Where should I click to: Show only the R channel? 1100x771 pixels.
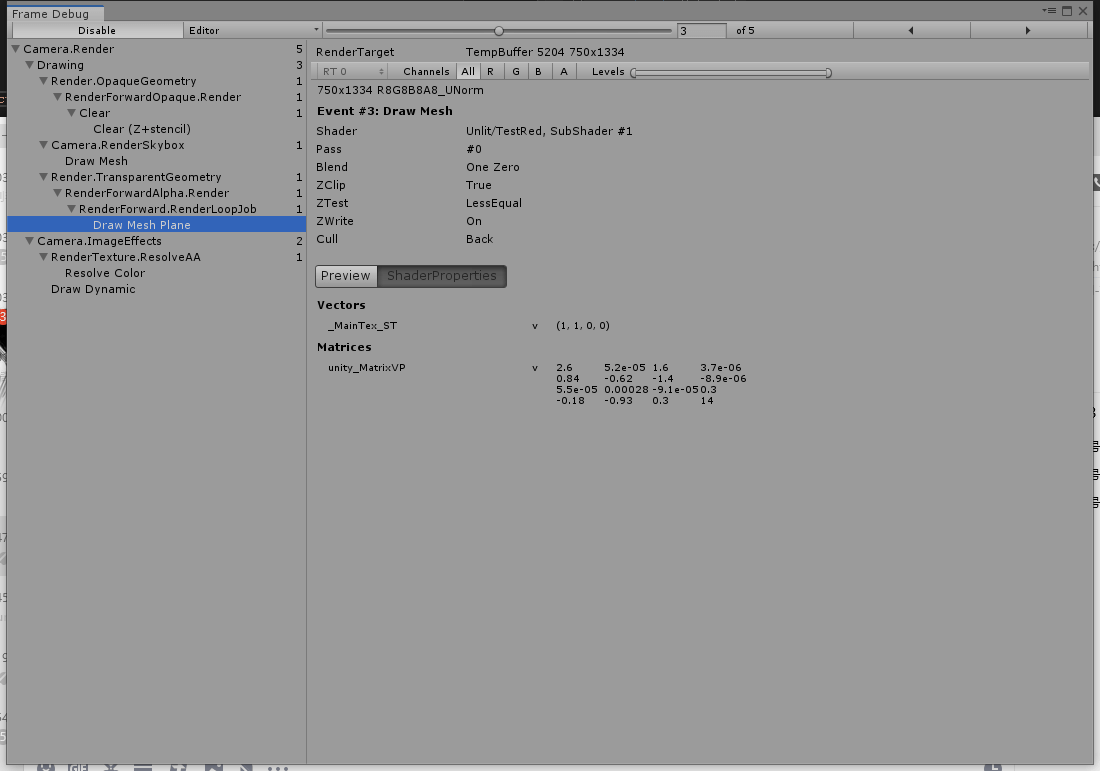[490, 72]
